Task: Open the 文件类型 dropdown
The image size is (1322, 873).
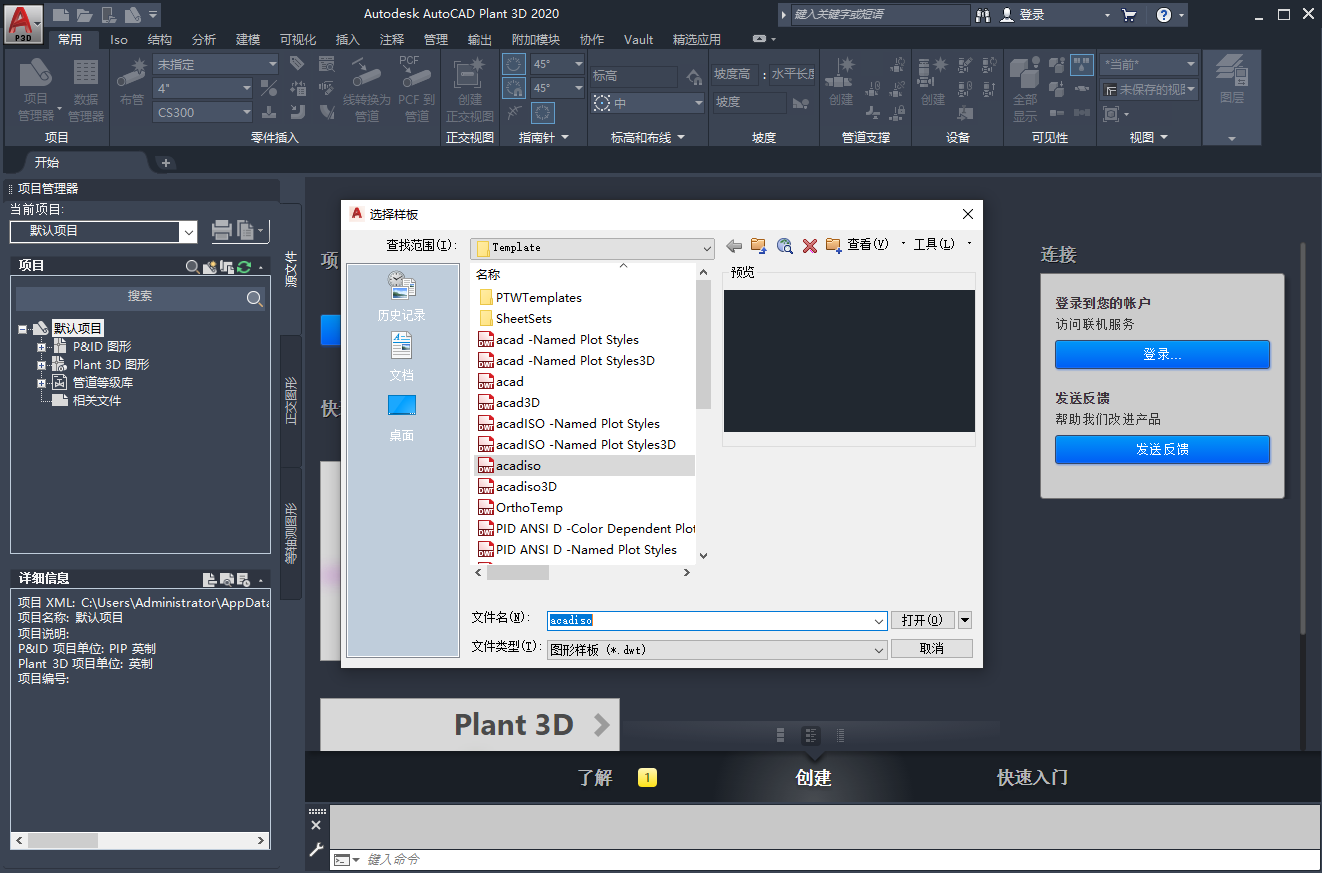Action: tap(880, 648)
